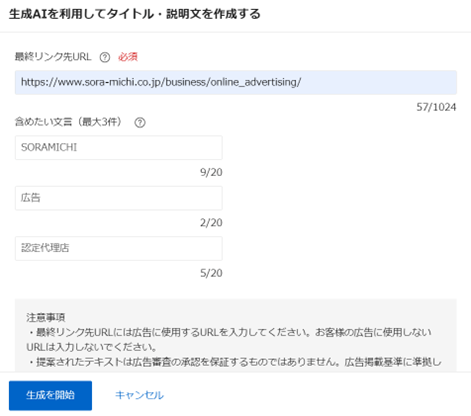Click the 5/20 character counter
The width and height of the screenshot is (471, 416).
(211, 273)
